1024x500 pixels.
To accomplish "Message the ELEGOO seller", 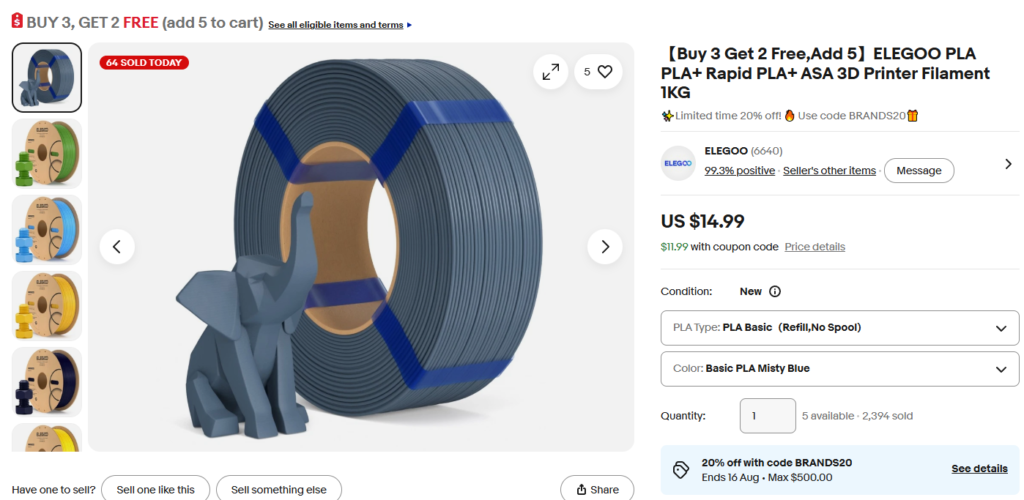I will pos(919,170).
